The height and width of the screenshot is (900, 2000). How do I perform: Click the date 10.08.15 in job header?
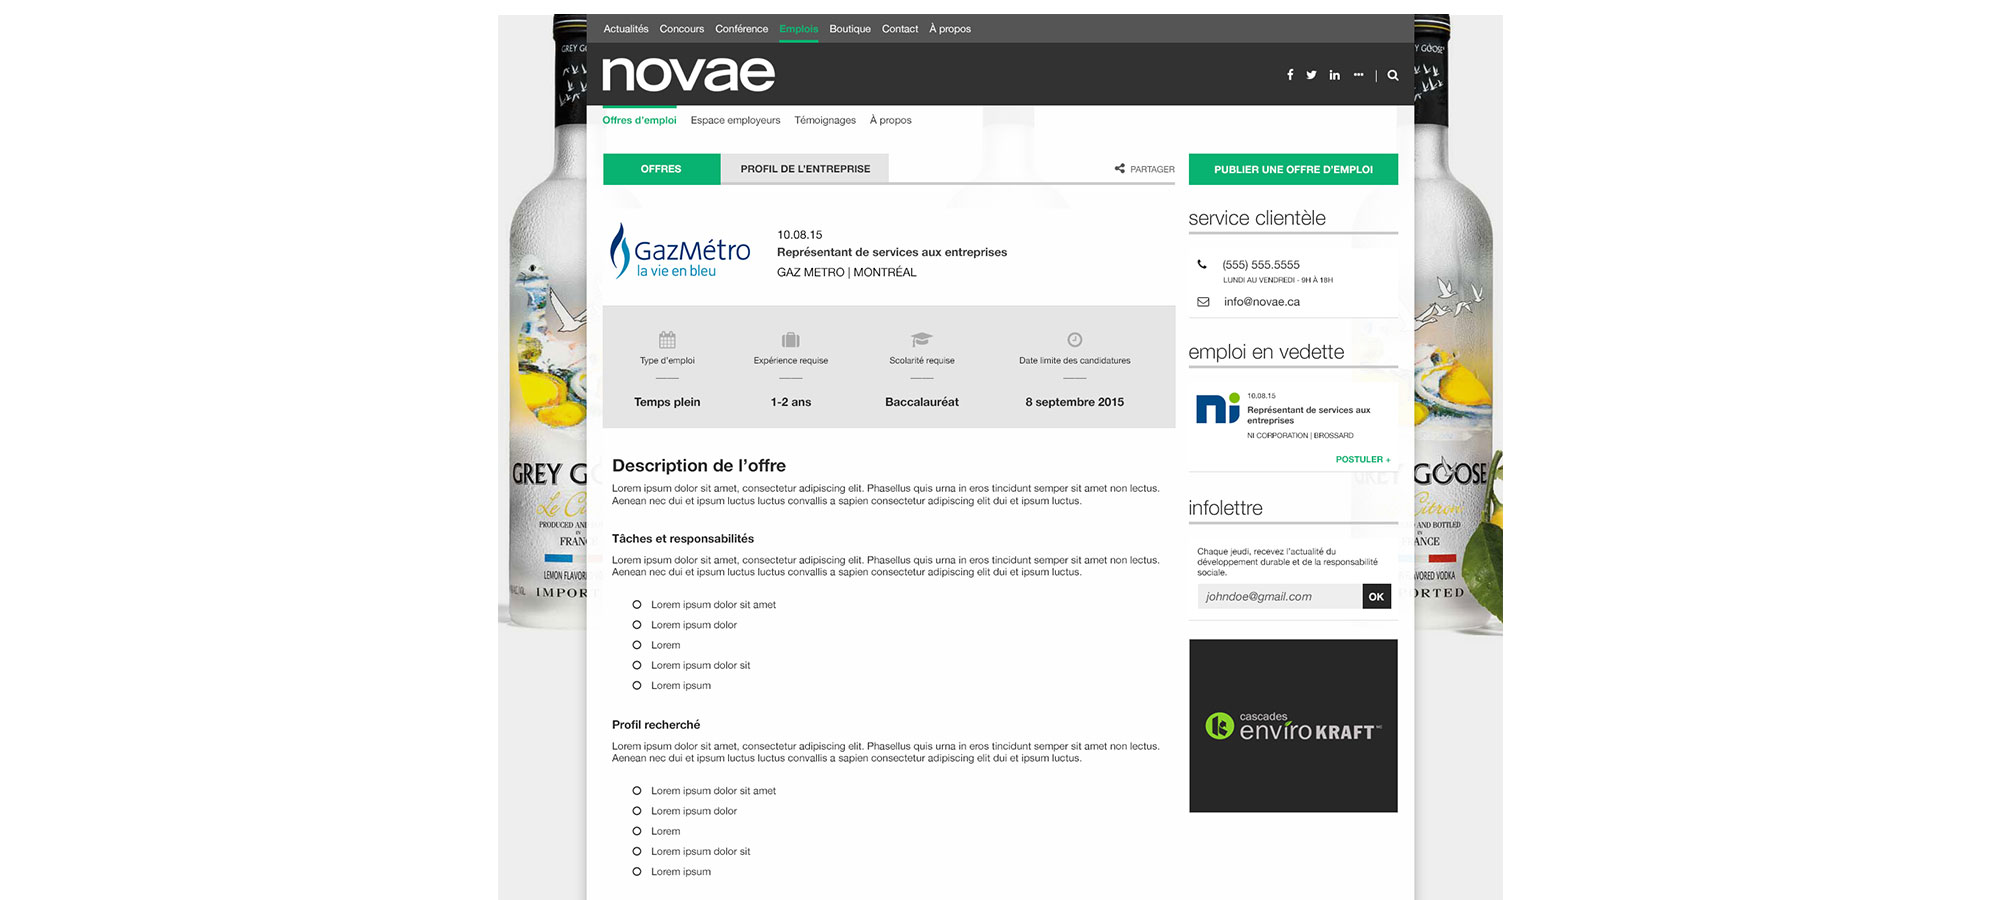(799, 235)
